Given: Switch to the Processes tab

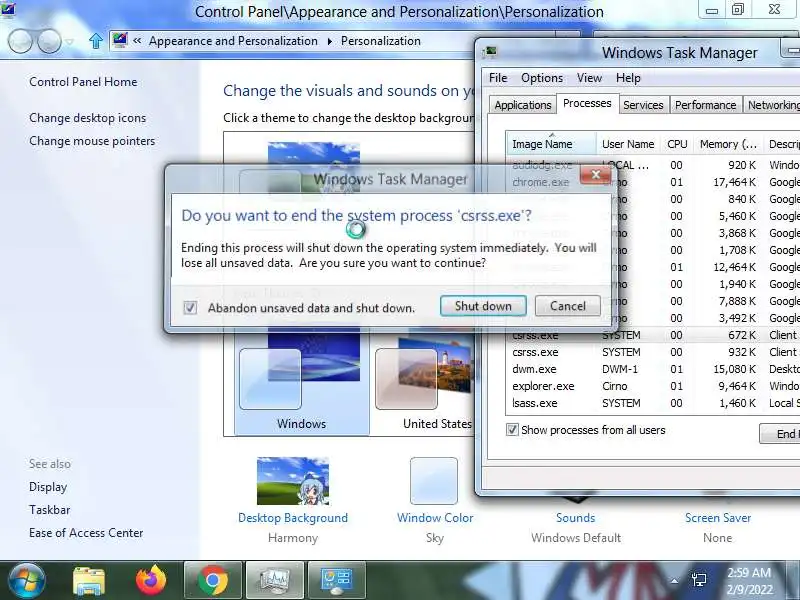Looking at the screenshot, I should coord(587,104).
